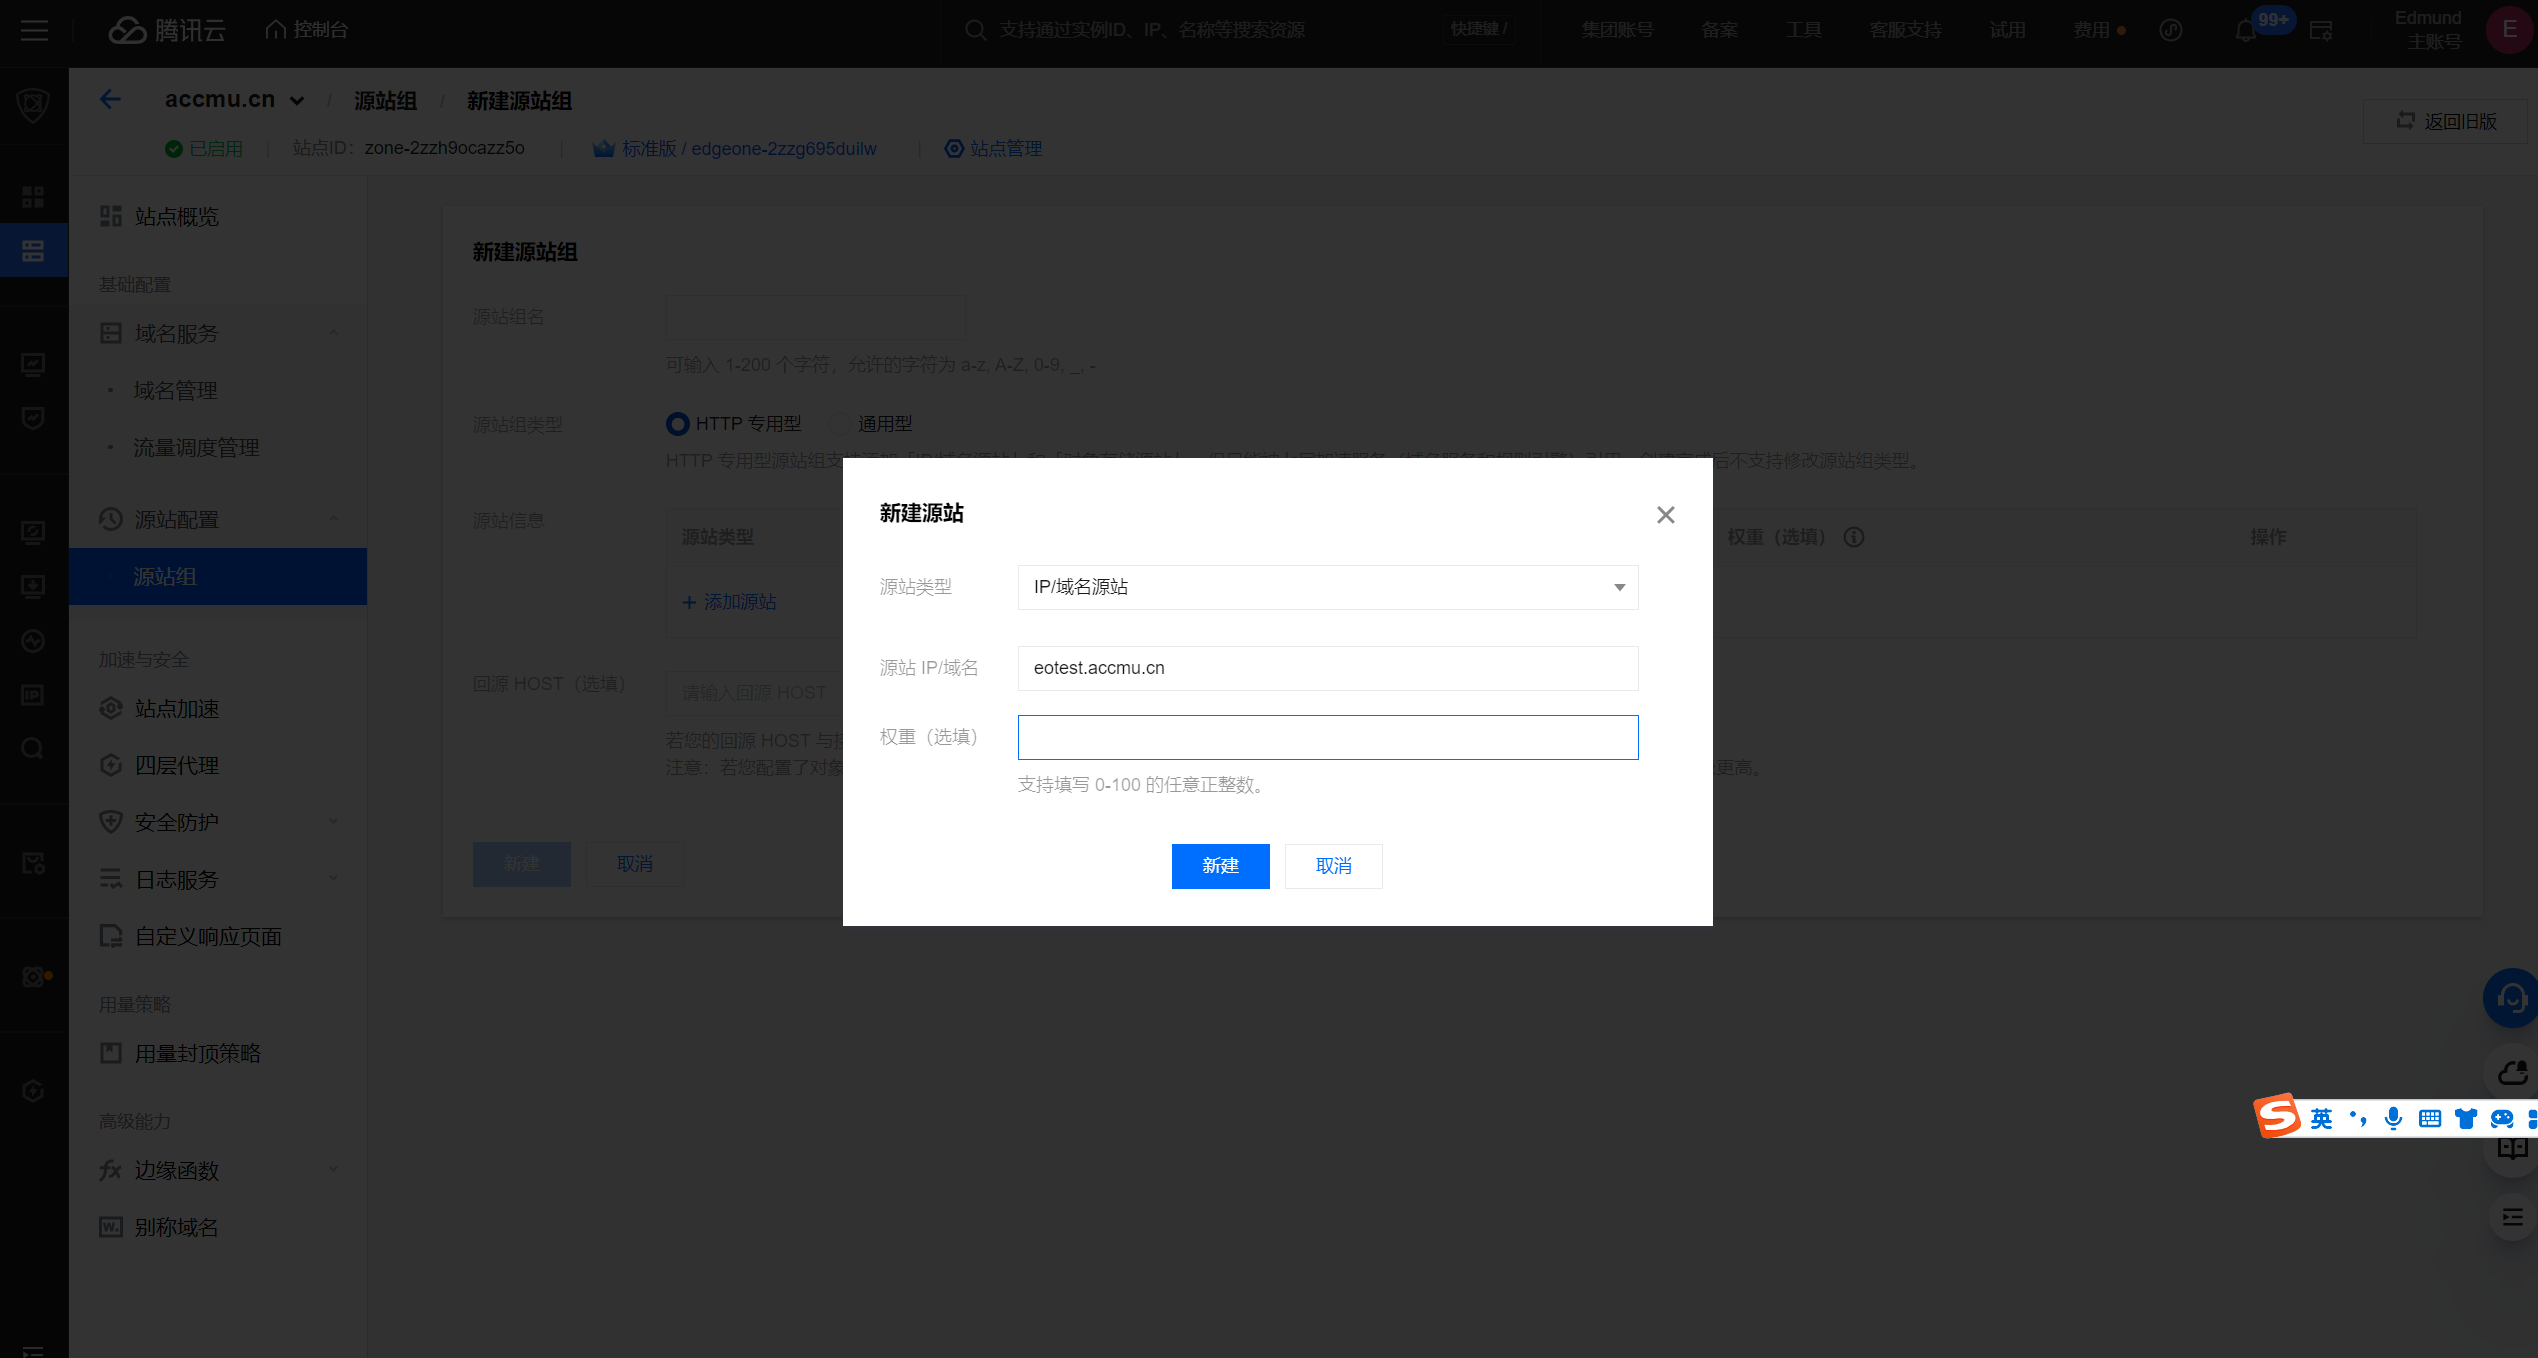Click the list floating button on right
Viewport: 2538px width, 1358px height.
pyautogui.click(x=2512, y=1217)
